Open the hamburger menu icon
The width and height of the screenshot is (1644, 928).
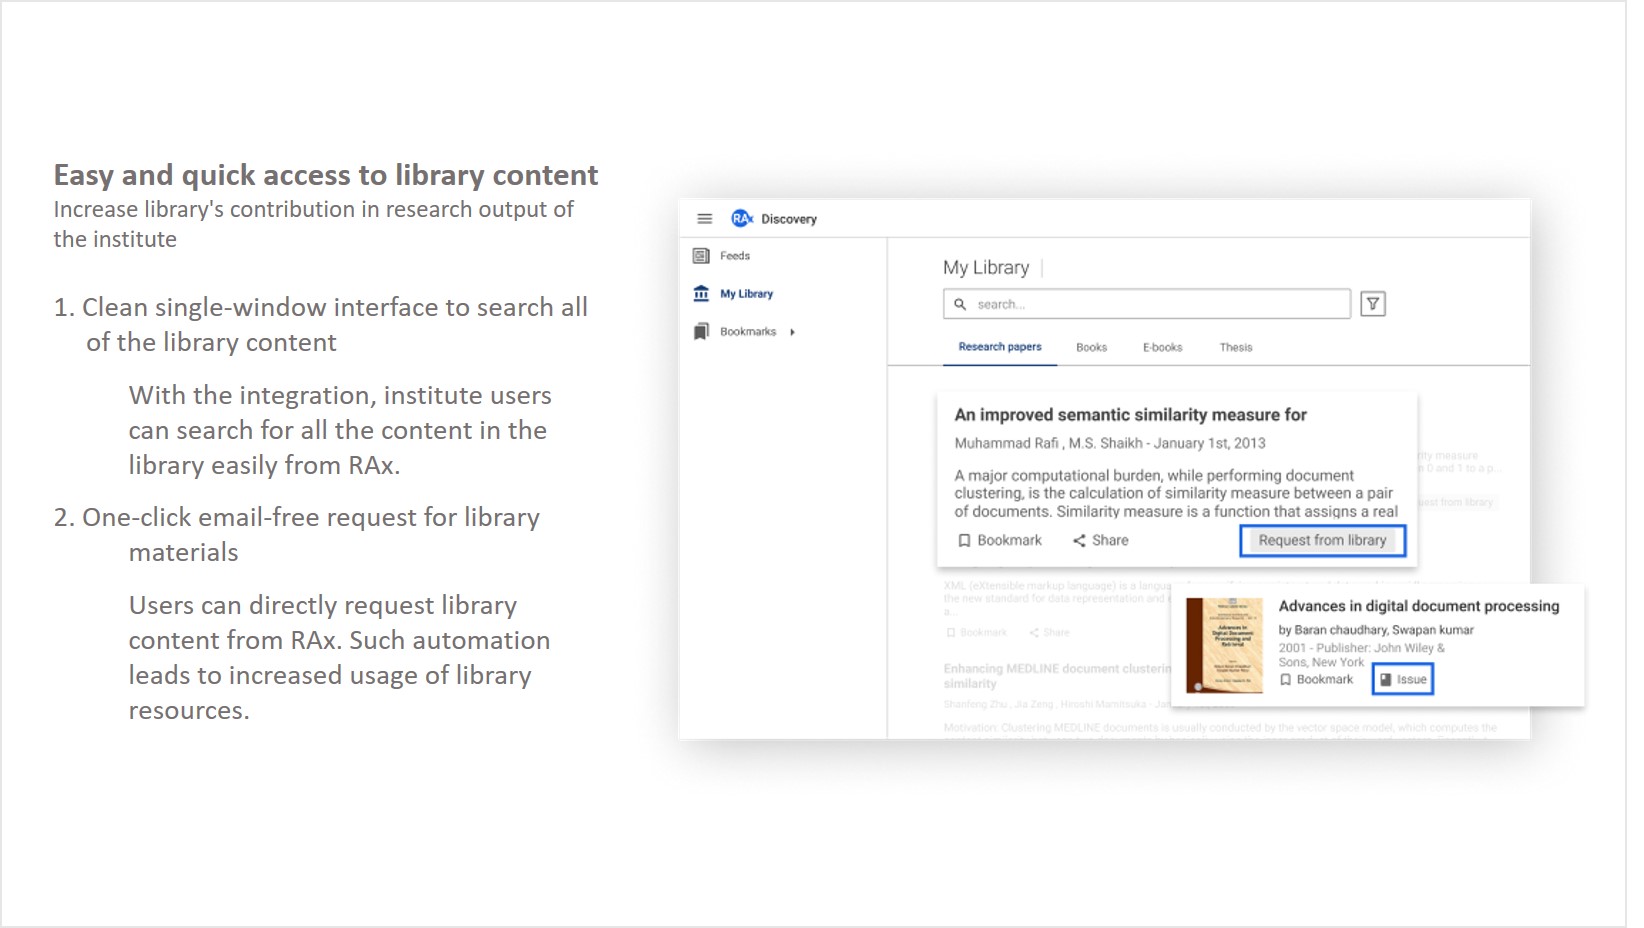704,219
